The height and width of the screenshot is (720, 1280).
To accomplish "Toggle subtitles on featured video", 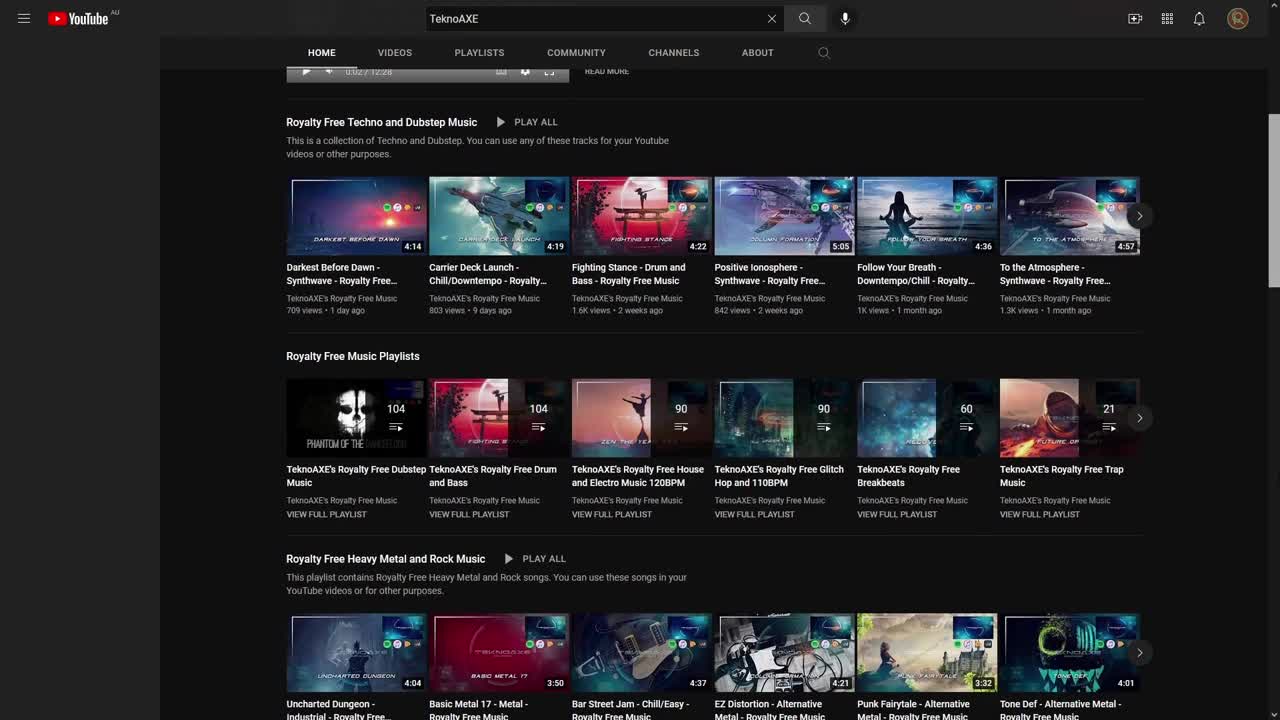I will click(502, 72).
